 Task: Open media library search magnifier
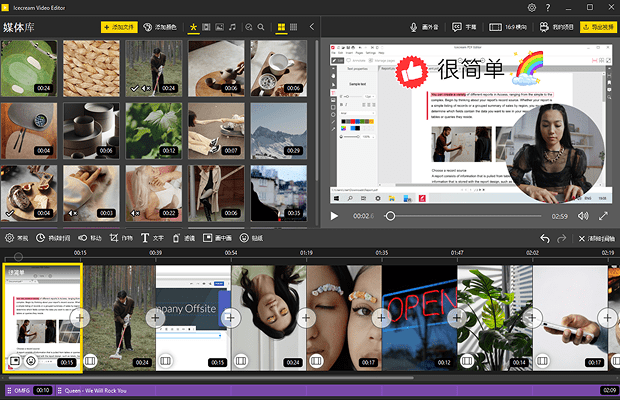261,27
